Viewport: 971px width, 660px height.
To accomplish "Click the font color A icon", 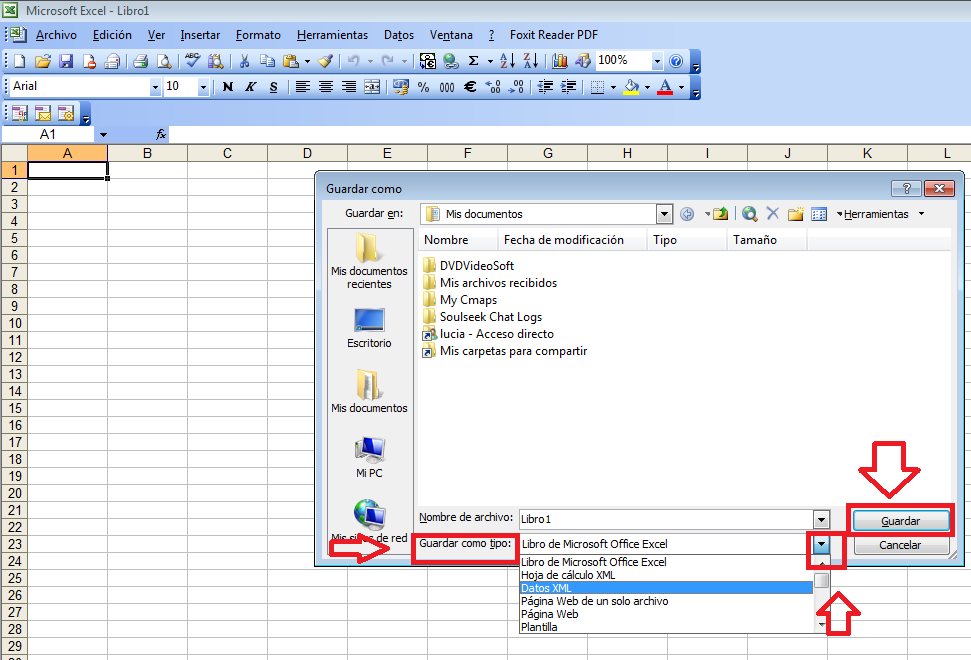I will [665, 87].
